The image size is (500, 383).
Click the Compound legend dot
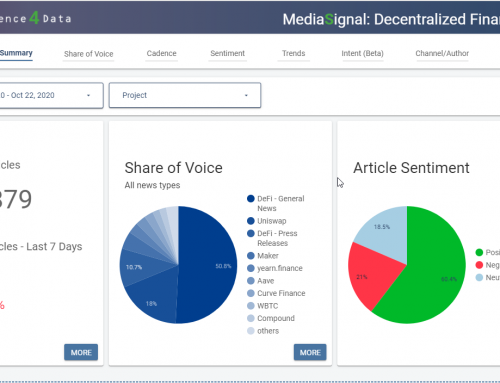point(251,318)
